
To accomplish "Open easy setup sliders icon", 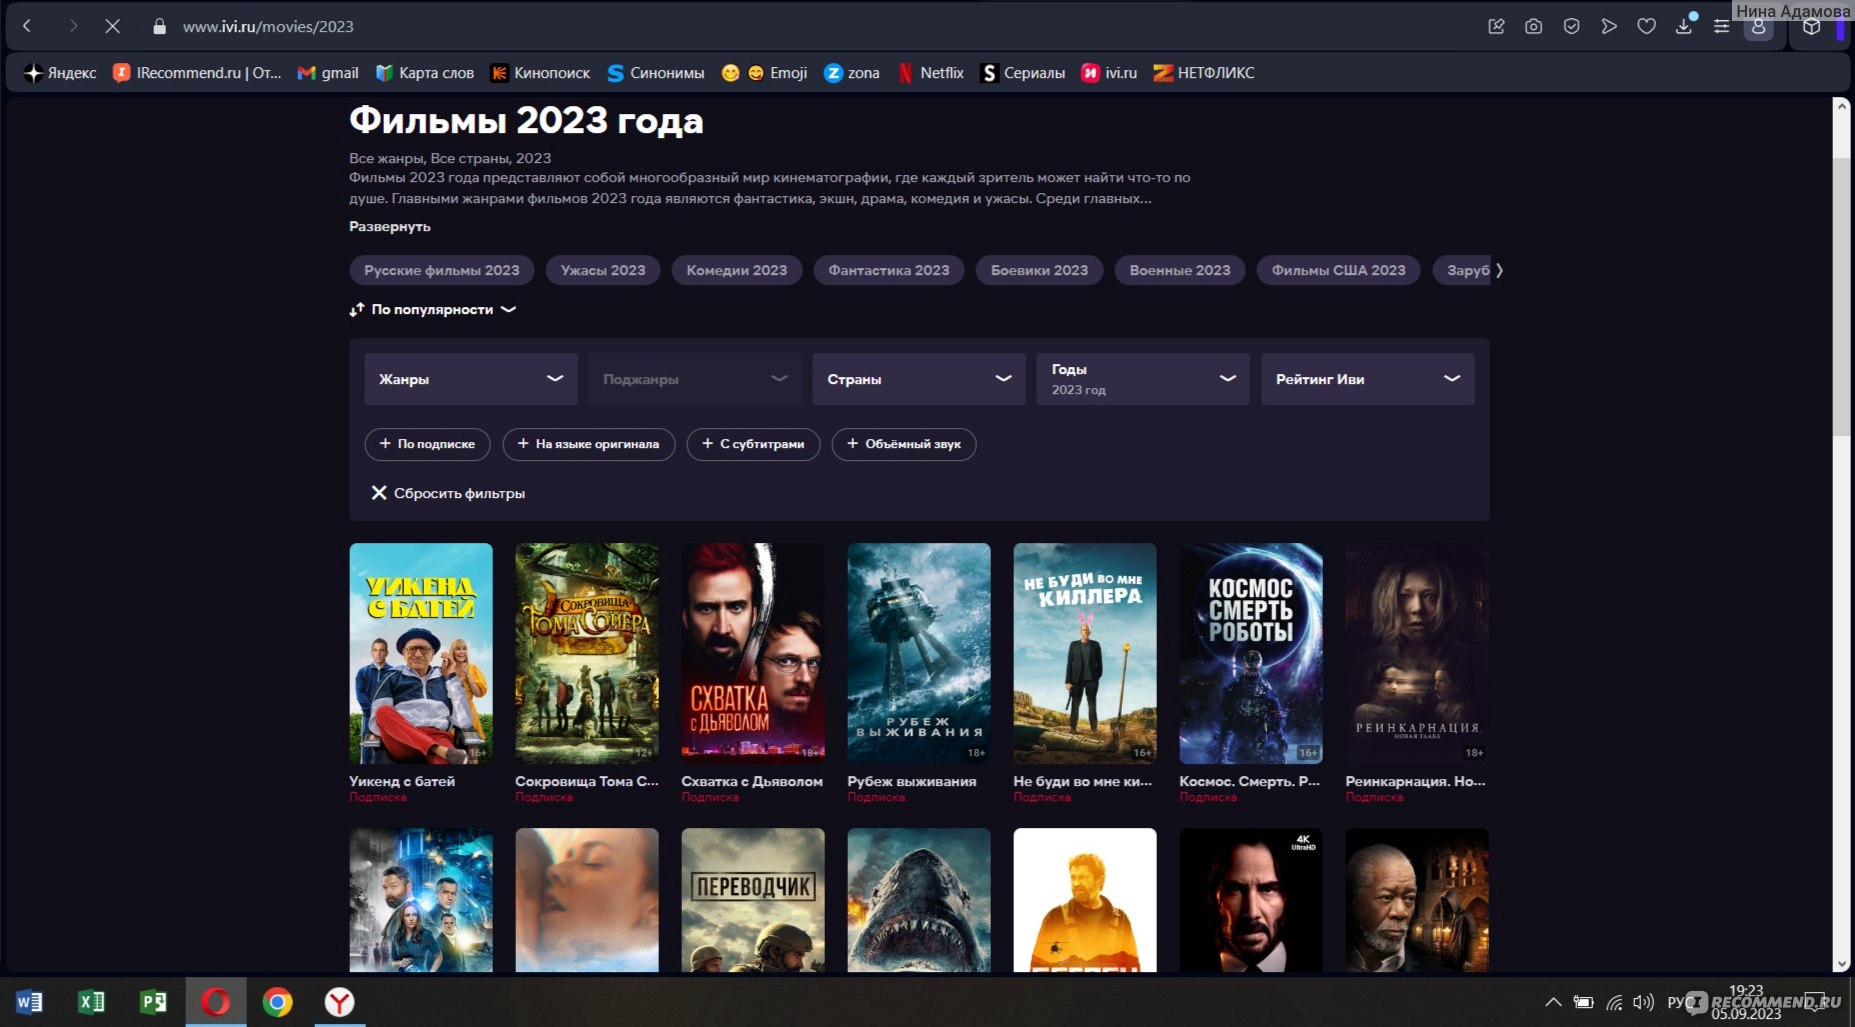I will [x=1721, y=27].
